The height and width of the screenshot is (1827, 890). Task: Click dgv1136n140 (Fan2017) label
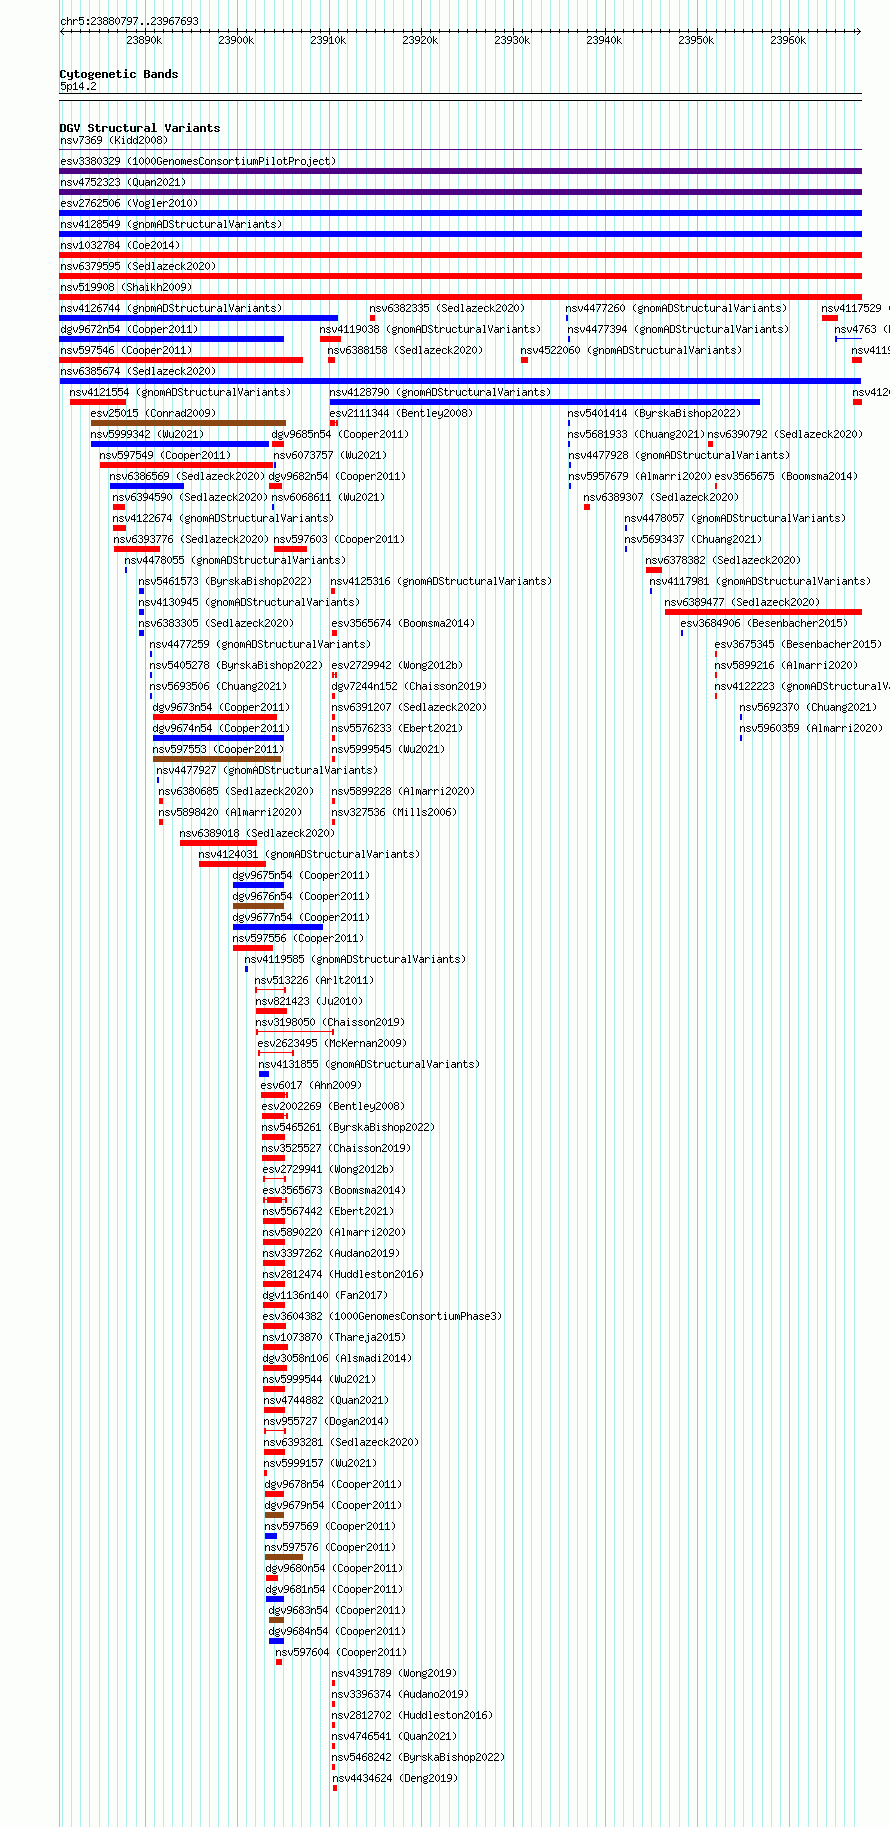[x=325, y=1295]
